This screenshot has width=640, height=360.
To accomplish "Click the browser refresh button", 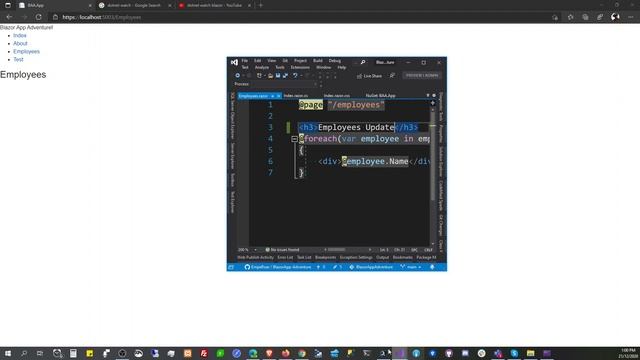I will coord(38,17).
